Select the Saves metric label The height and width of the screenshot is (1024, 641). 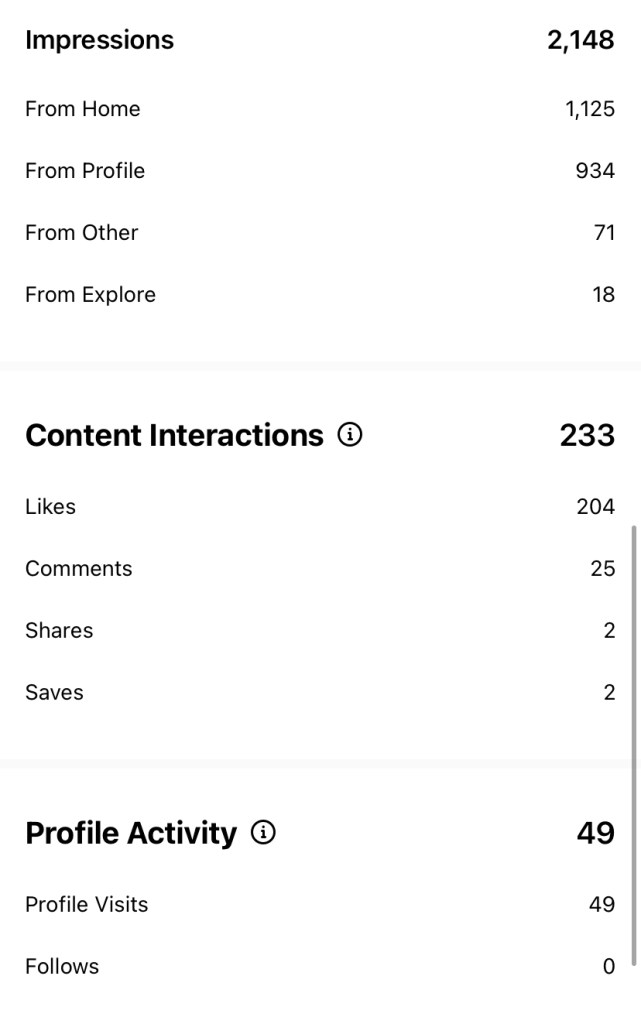[54, 693]
